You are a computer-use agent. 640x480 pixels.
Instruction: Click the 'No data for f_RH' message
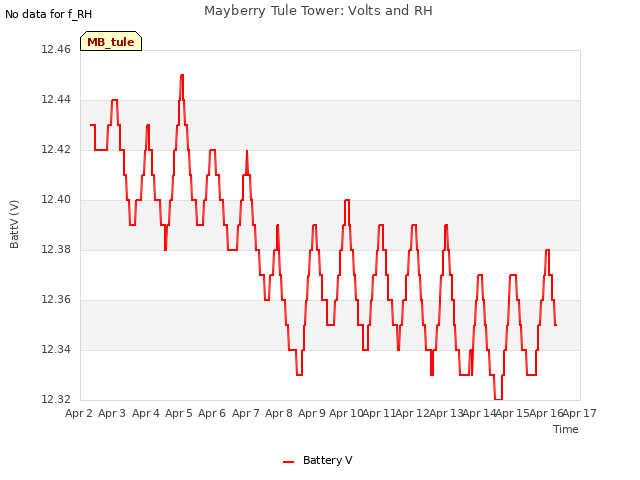tap(48, 14)
